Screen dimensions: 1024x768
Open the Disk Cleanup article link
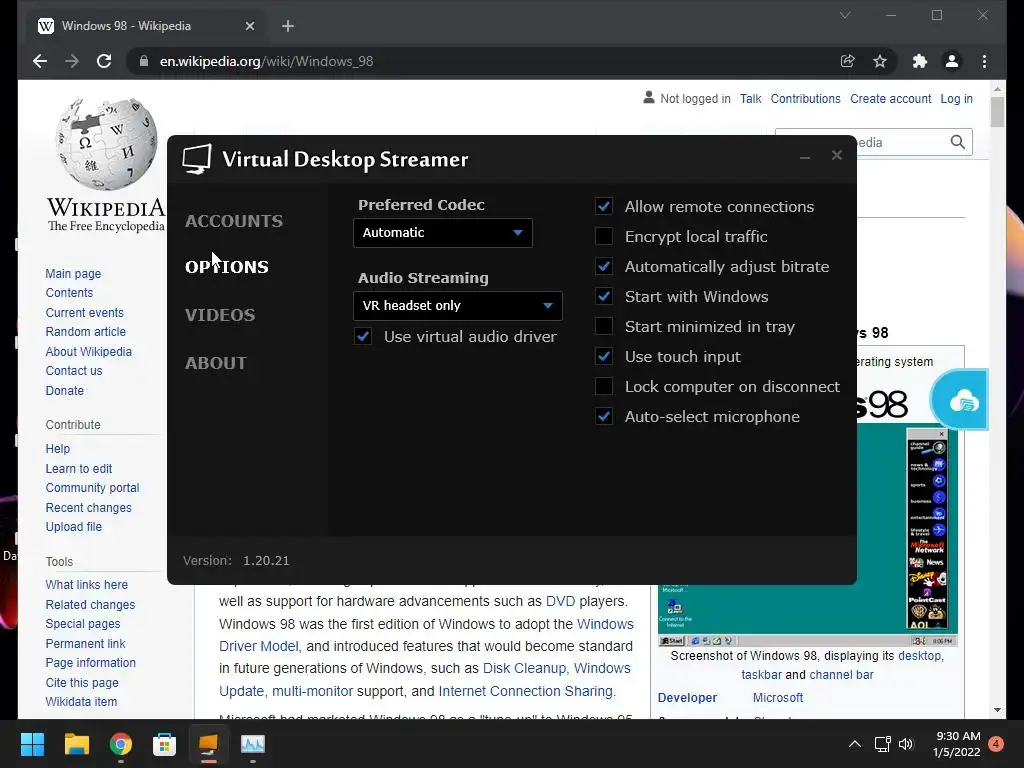[524, 668]
